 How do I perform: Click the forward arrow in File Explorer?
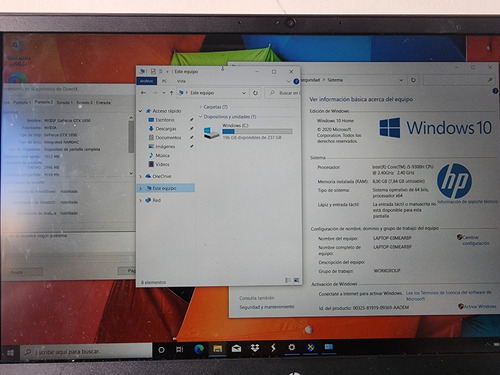pos(155,93)
